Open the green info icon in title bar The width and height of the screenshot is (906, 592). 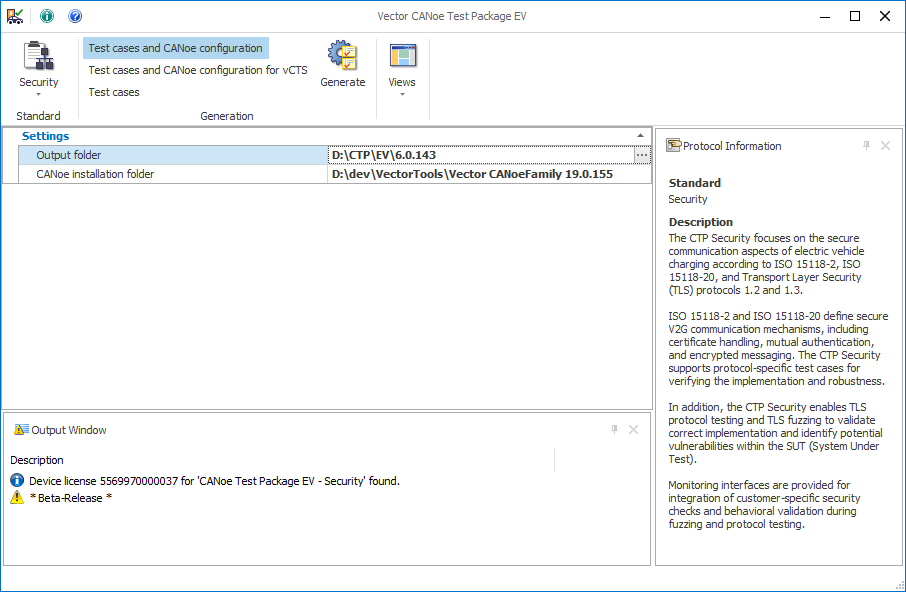47,16
